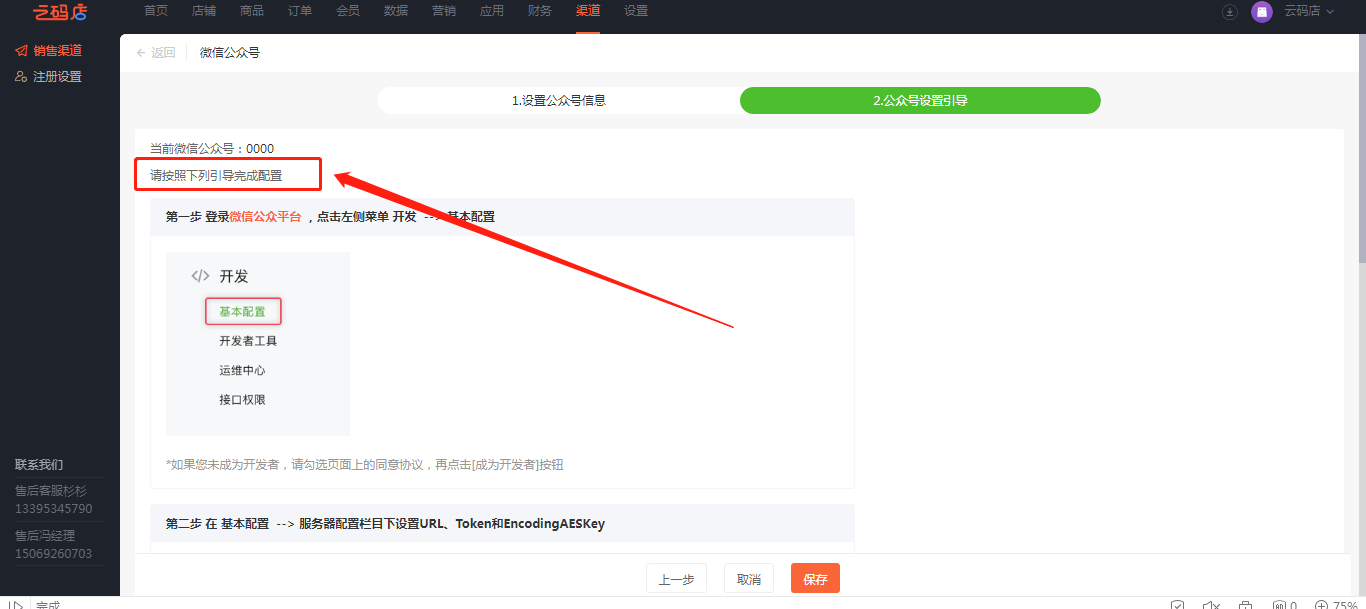Image resolution: width=1366 pixels, height=609 pixels.
Task: Open the download icon in top bar
Action: (1230, 11)
